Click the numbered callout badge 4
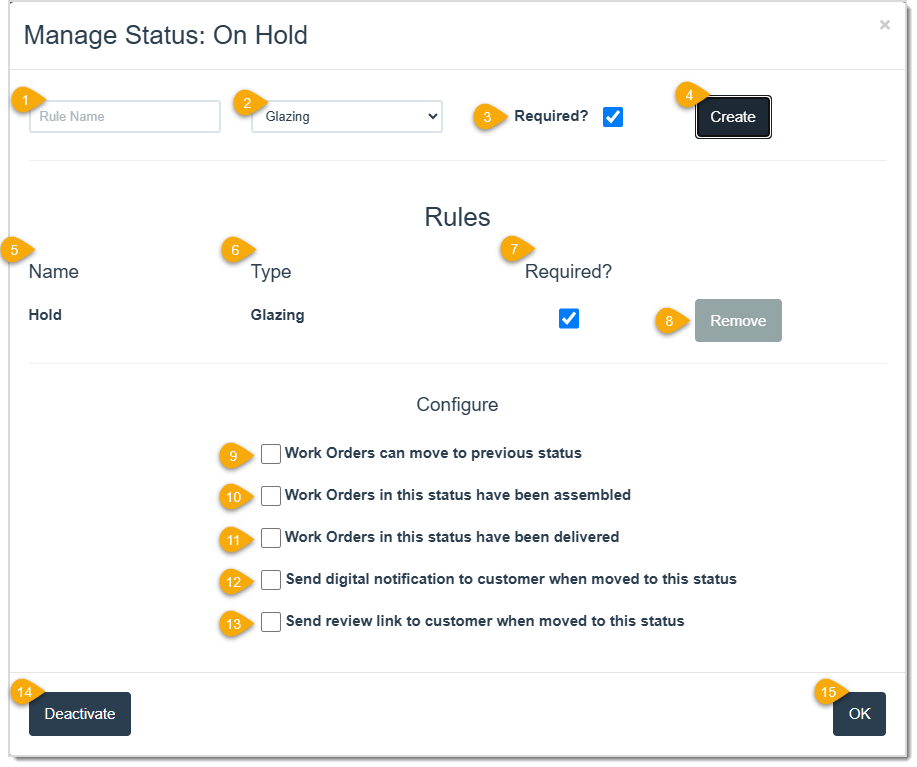 (688, 93)
